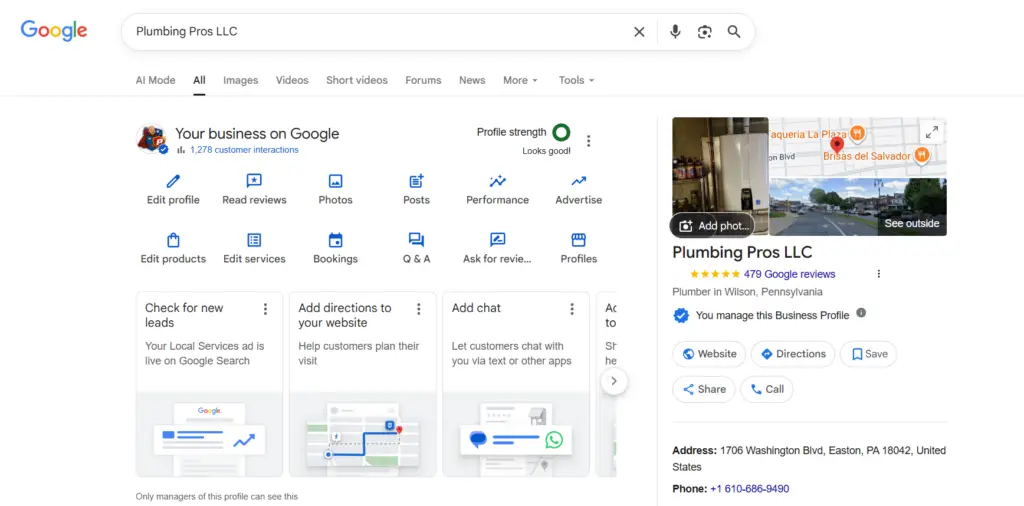The height and width of the screenshot is (506, 1024).
Task: Open Performance sparkline icon
Action: coord(497,181)
